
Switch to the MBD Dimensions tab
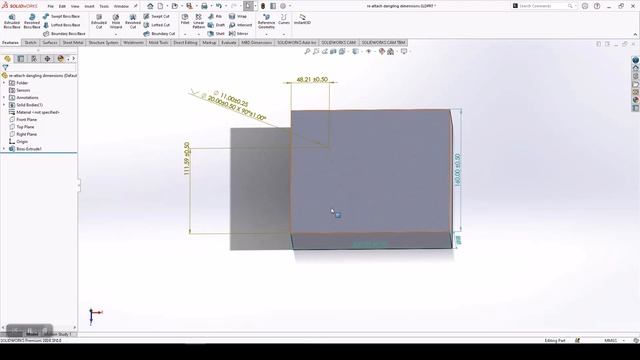point(256,42)
